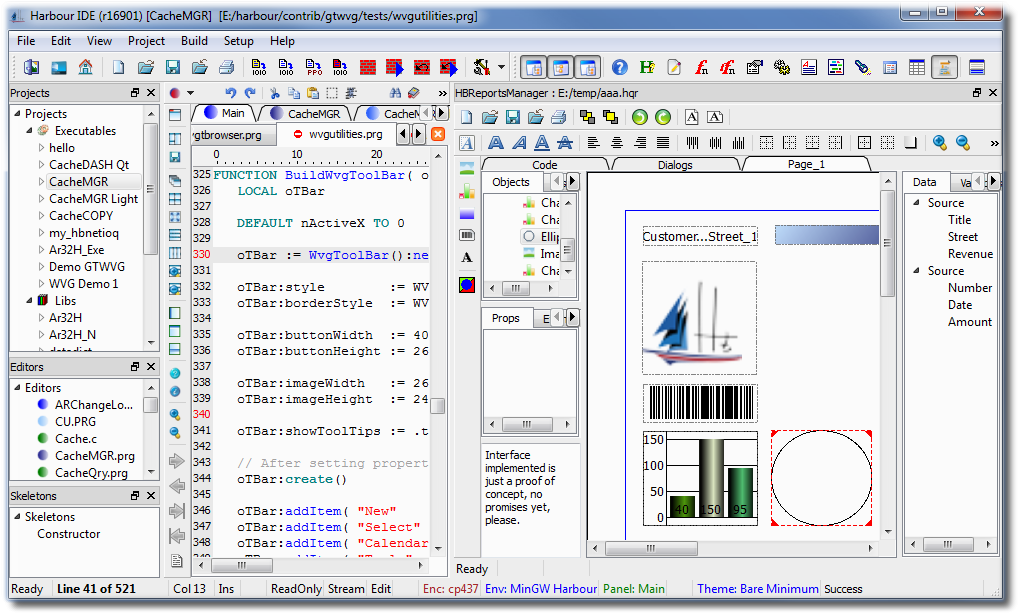Click the center align text icon
This screenshot has width=1023, height=616.
coord(616,143)
